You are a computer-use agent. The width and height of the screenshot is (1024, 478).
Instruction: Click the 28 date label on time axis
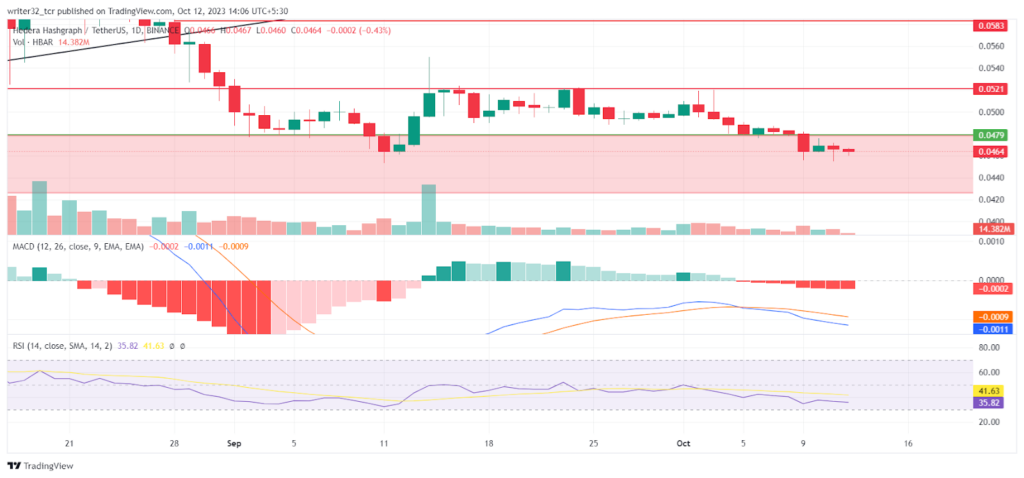174,443
